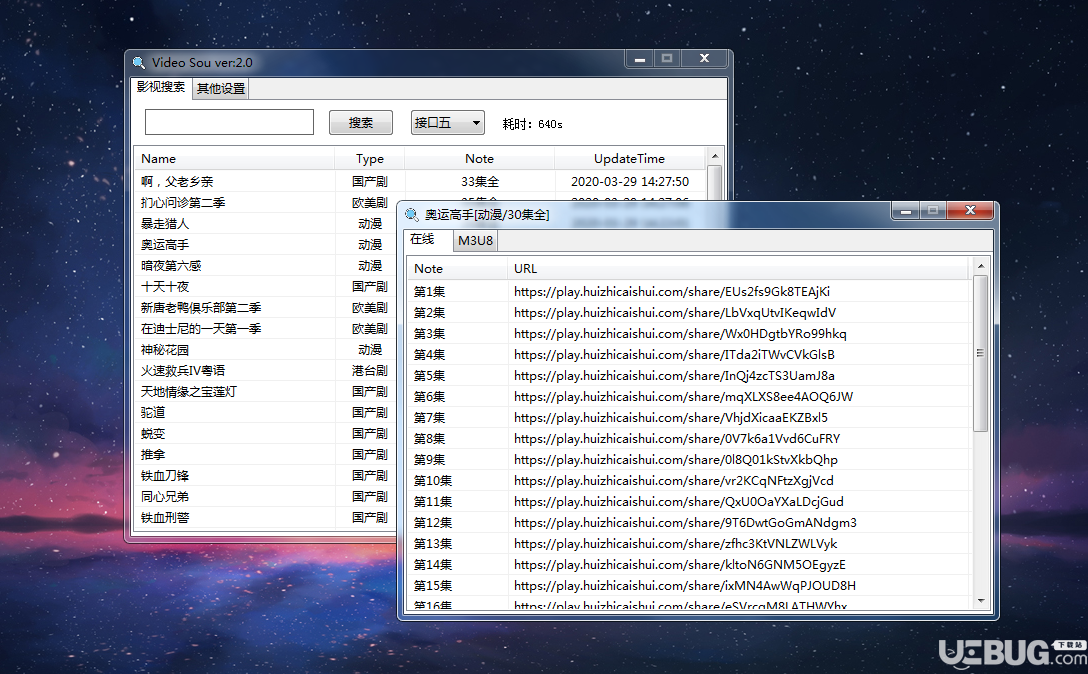
Task: Click the 奥运高手 window magnifier icon
Action: (411, 214)
